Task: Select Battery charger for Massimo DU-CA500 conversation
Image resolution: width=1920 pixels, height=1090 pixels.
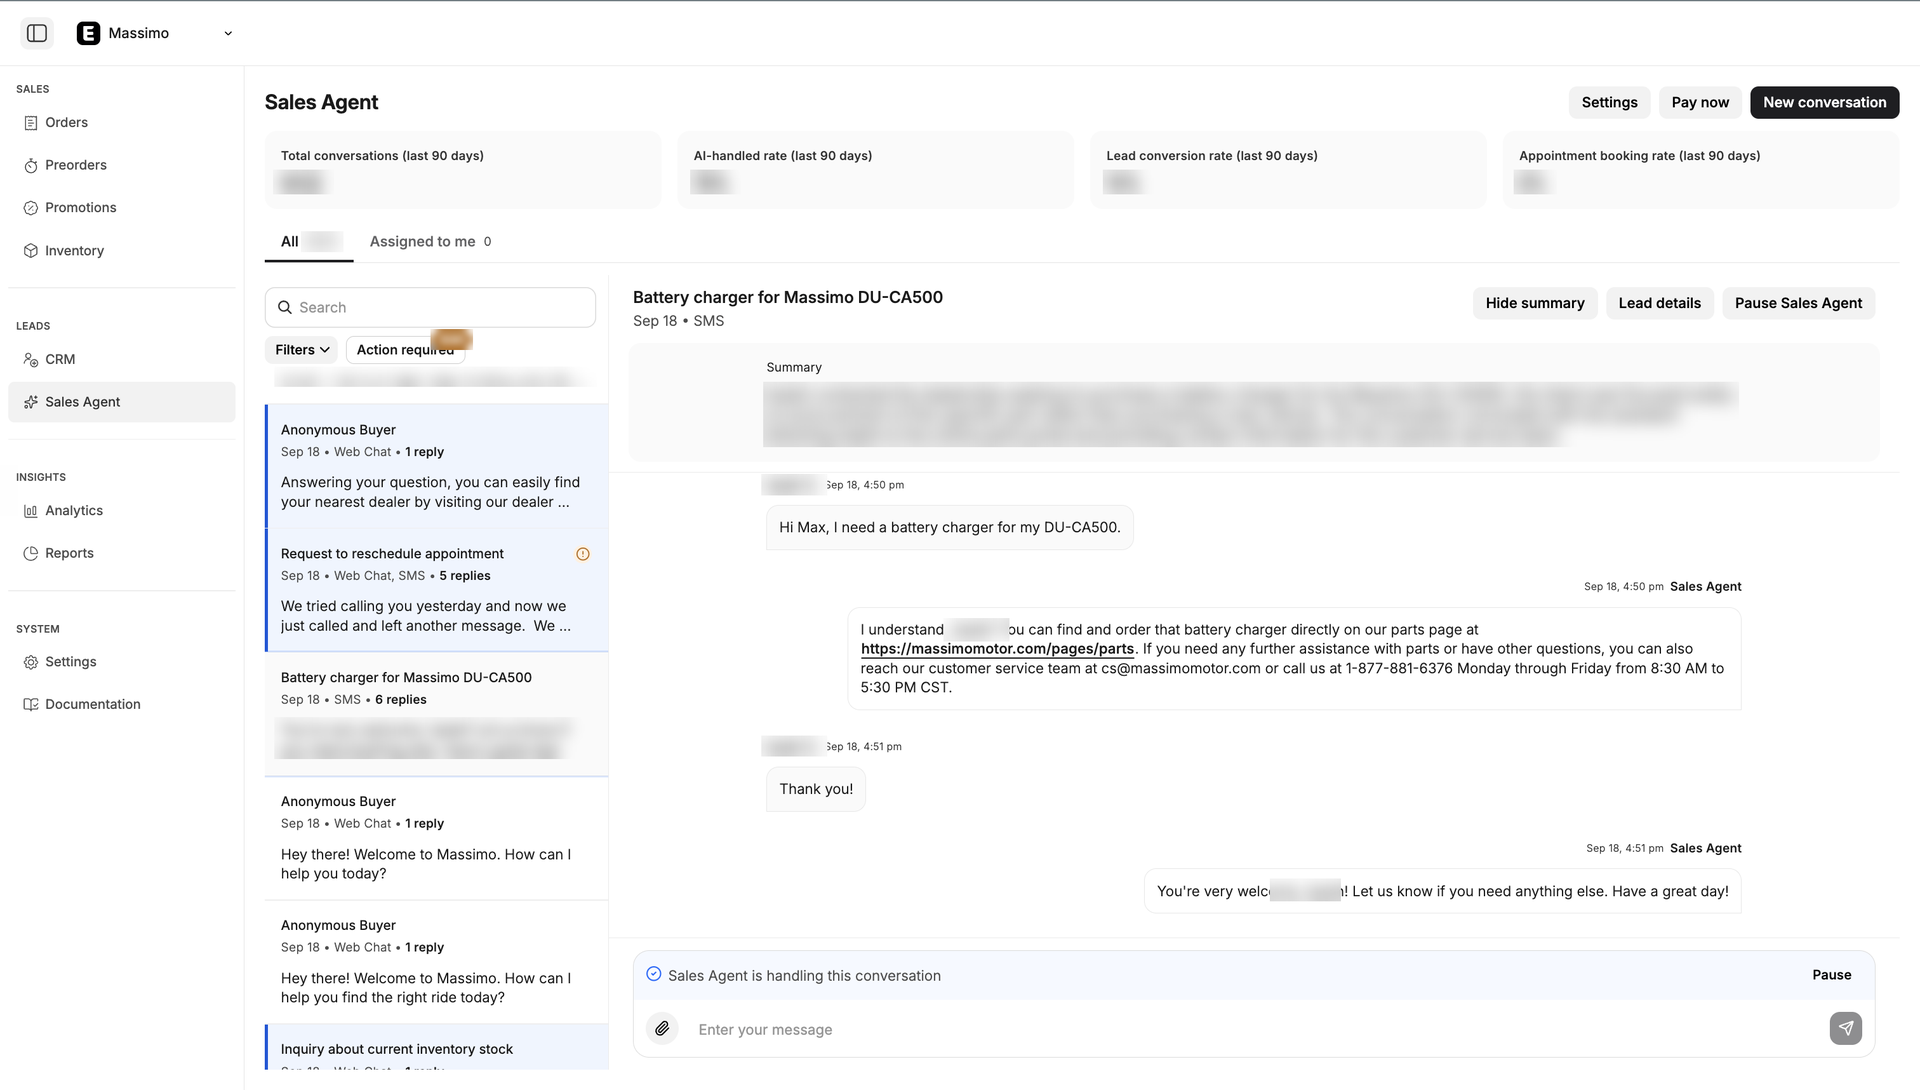Action: tap(437, 715)
